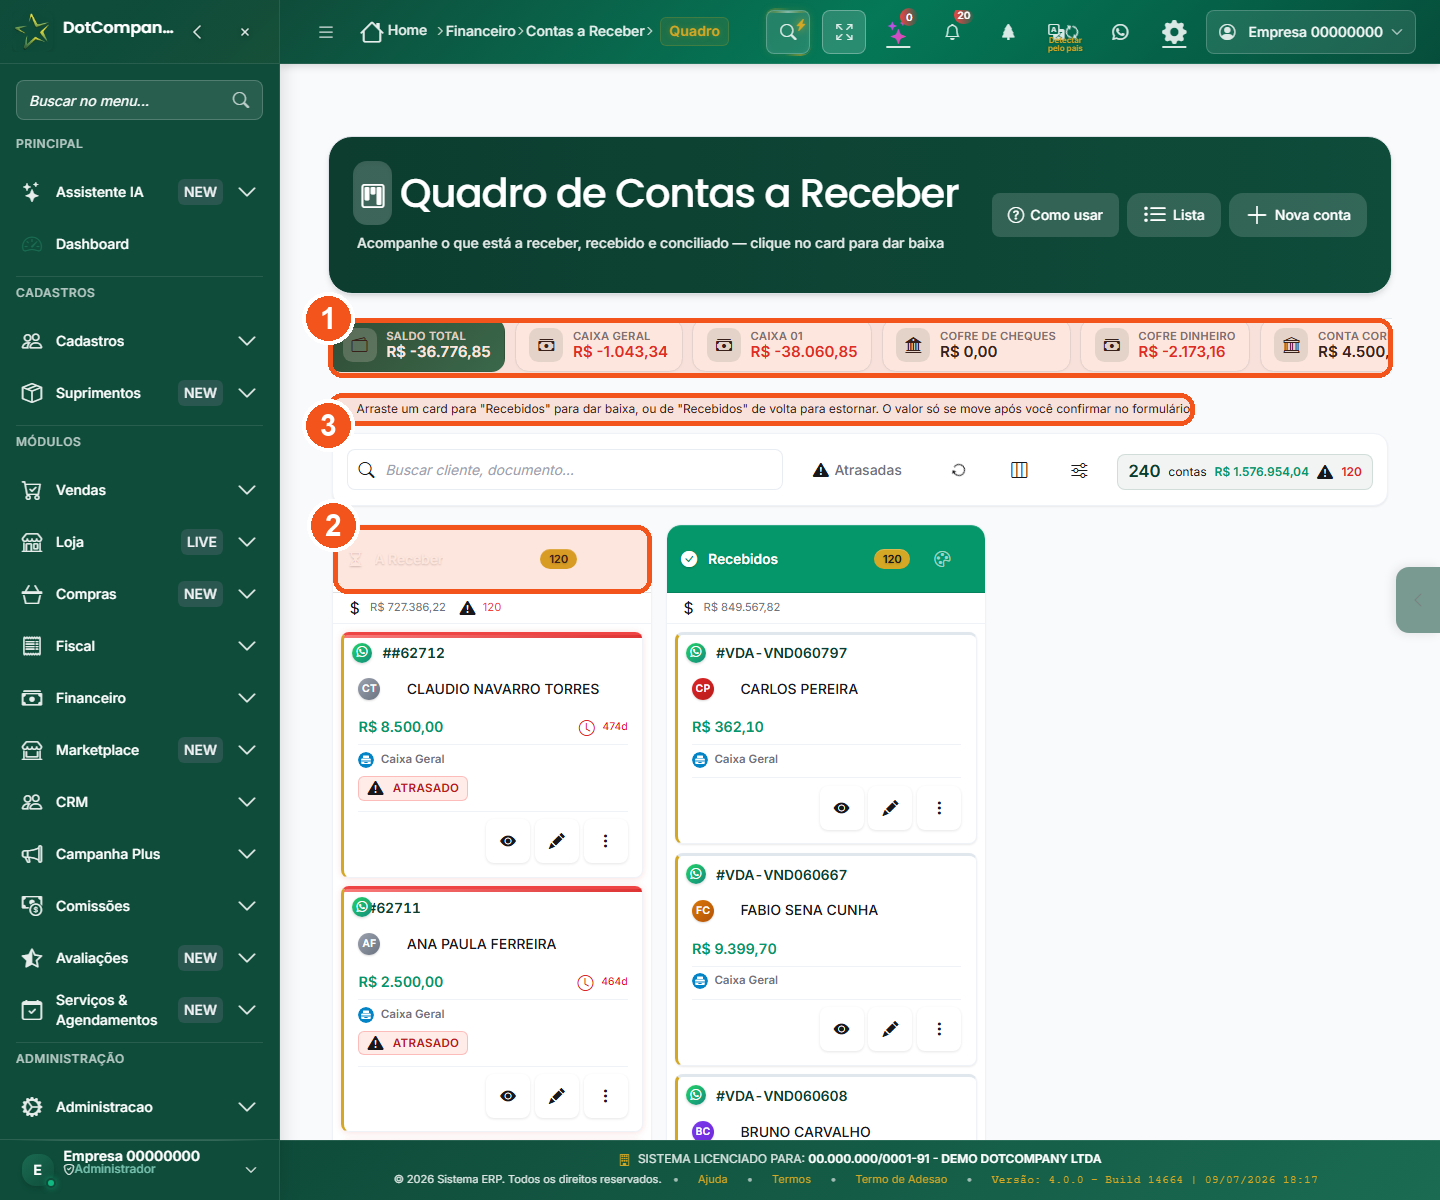Image resolution: width=1440 pixels, height=1200 pixels.
Task: View card #VDA-VND060797 with the eye icon
Action: pyautogui.click(x=841, y=808)
